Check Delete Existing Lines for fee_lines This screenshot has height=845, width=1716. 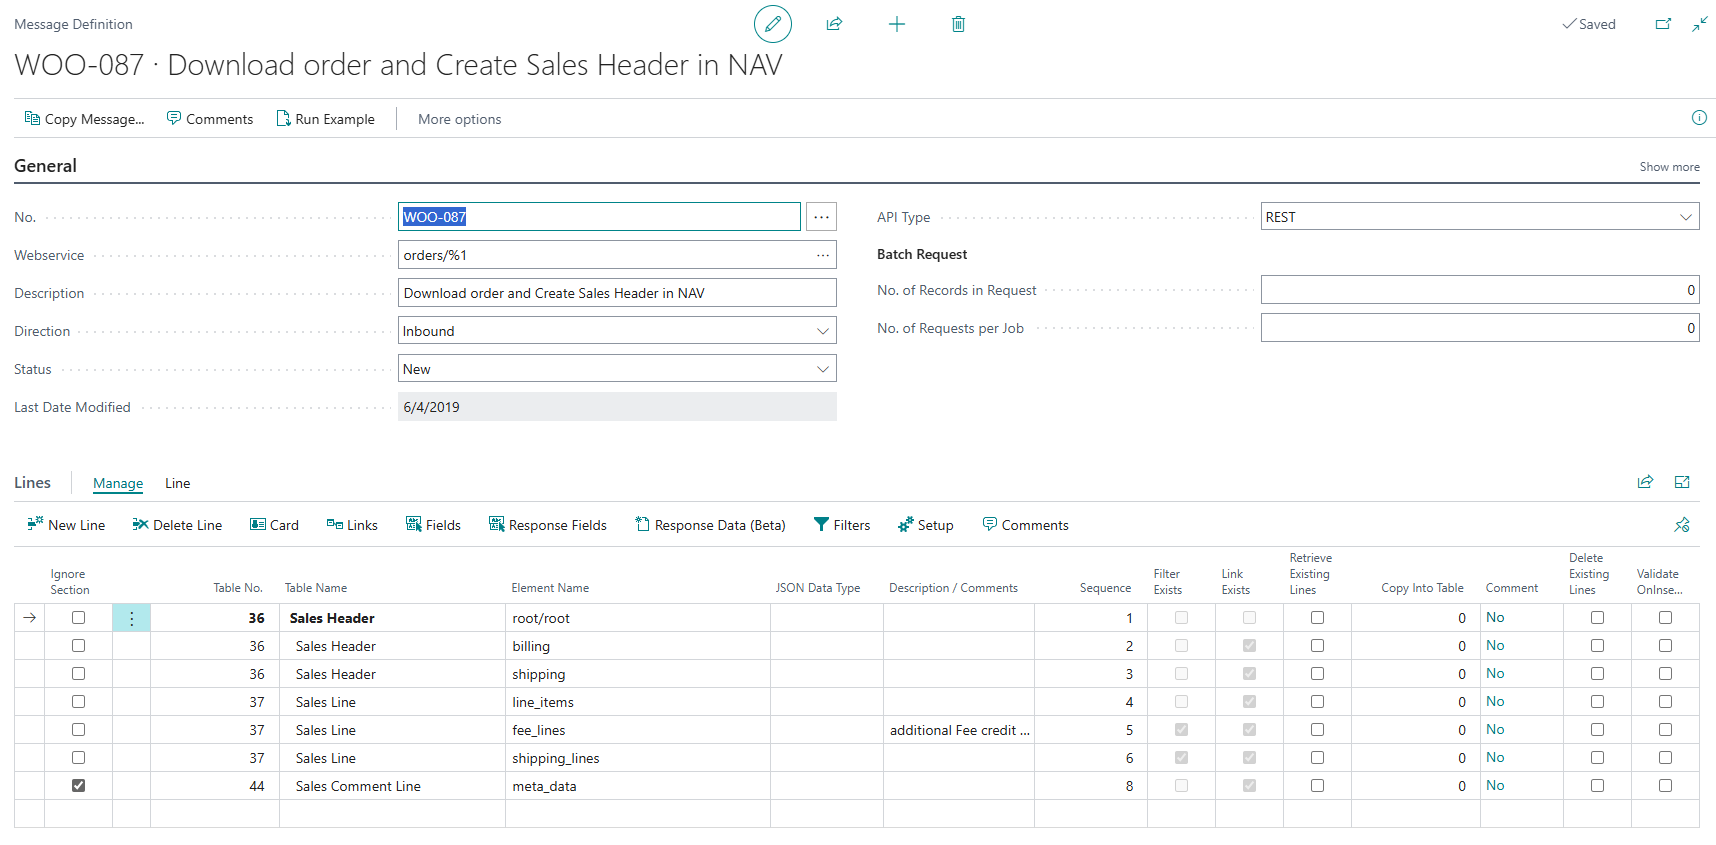[x=1597, y=730]
